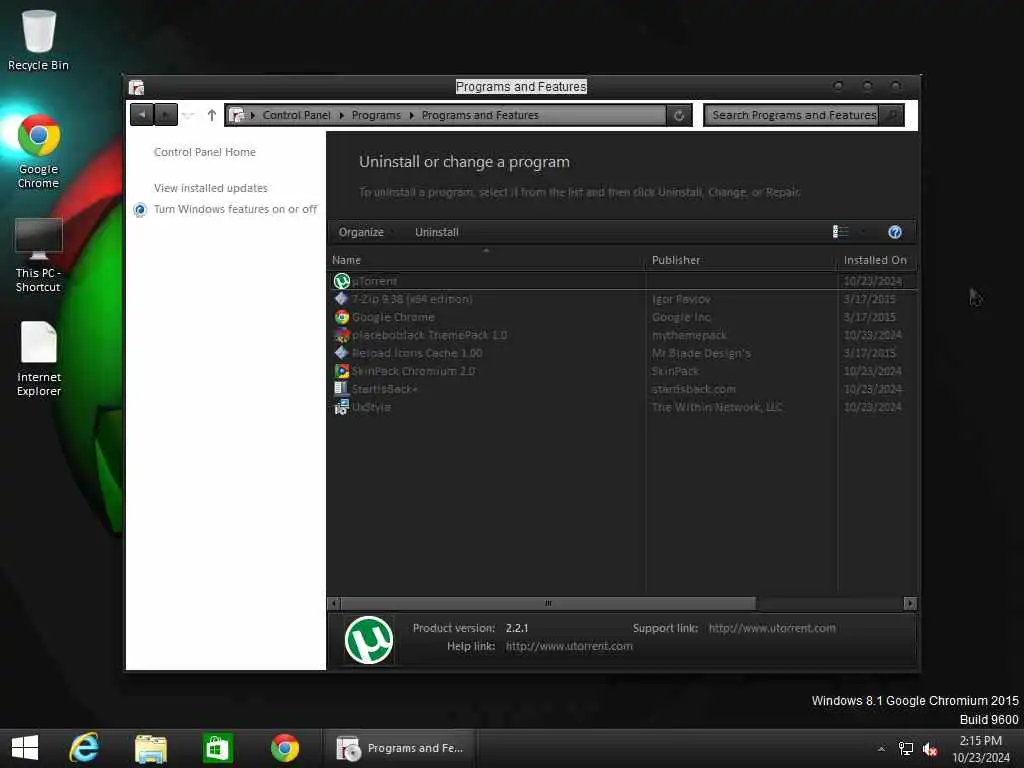Viewport: 1024px width, 768px height.
Task: Click the 'mythemepack' publisher cell
Action: click(x=689, y=335)
